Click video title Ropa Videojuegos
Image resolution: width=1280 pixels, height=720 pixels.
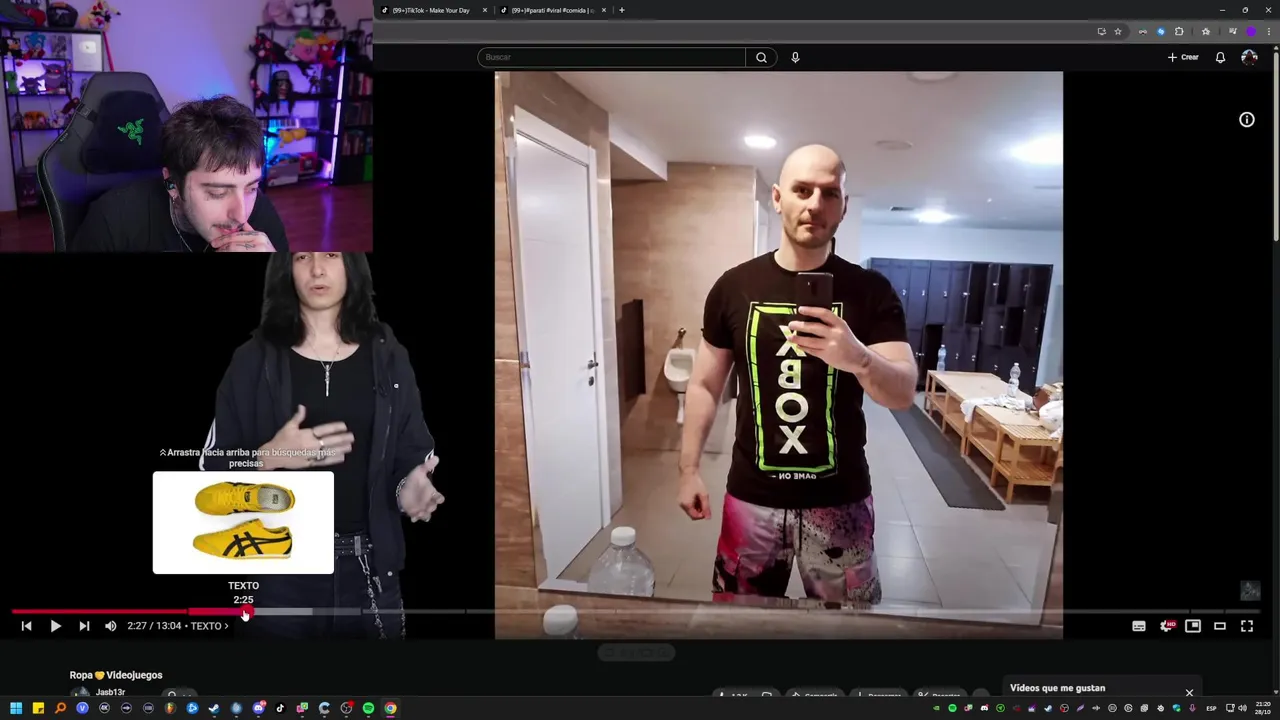[x=116, y=675]
